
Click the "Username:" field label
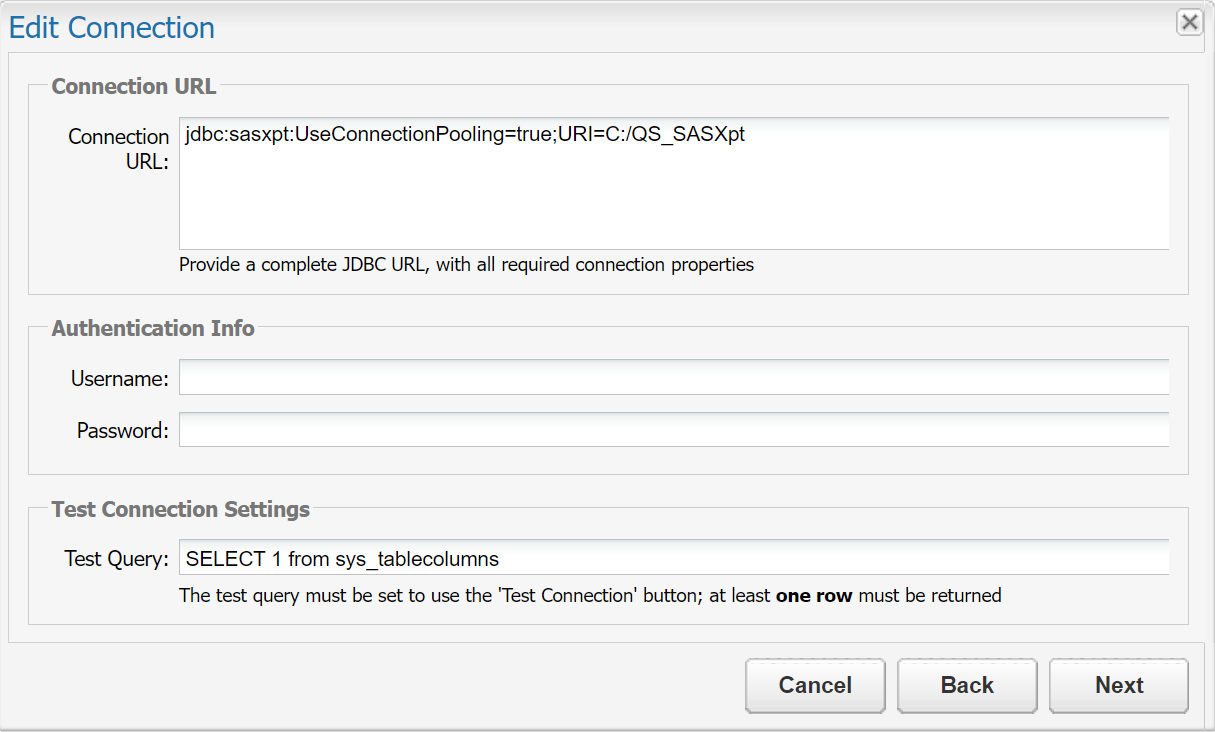(x=119, y=379)
